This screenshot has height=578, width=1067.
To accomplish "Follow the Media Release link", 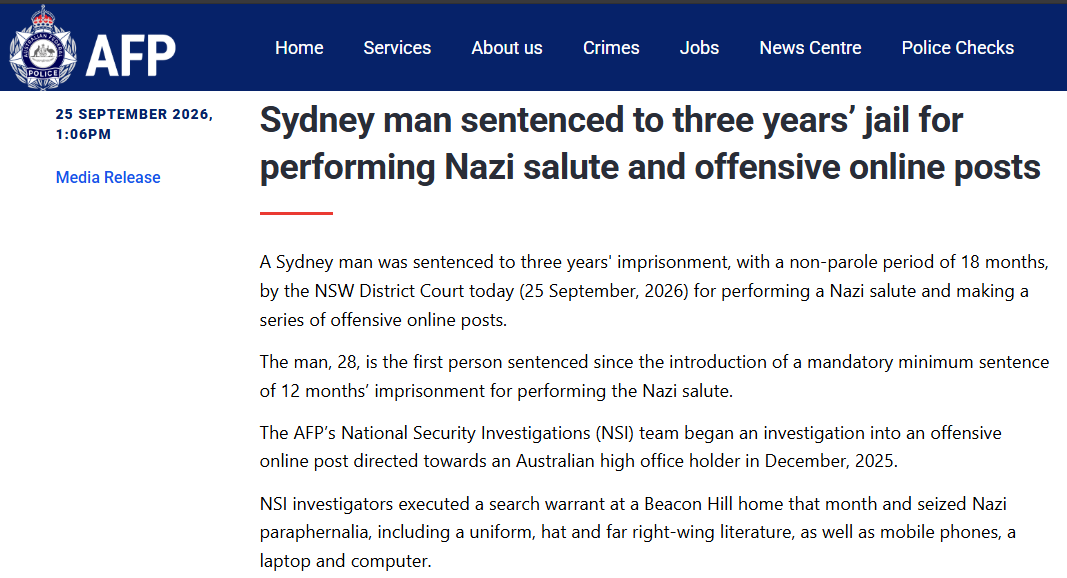I will pos(108,177).
